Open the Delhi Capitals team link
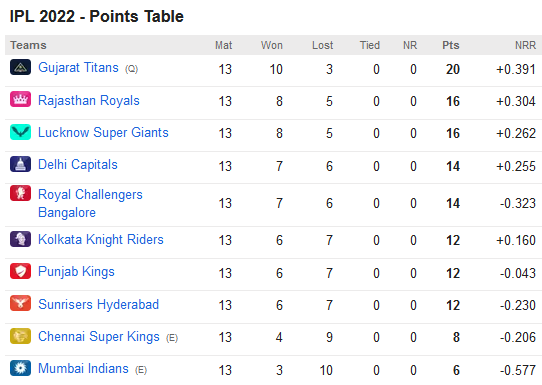 pyautogui.click(x=78, y=165)
